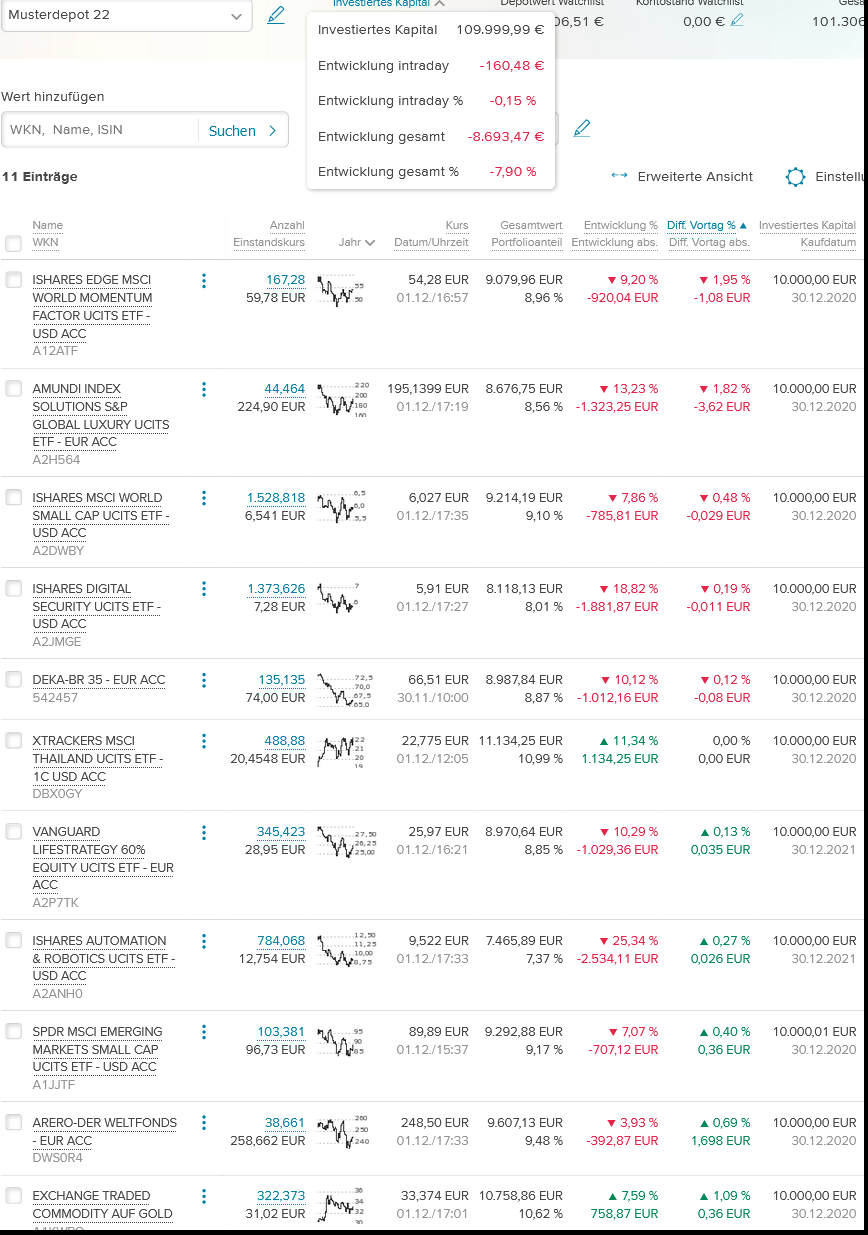Open three-dot menu for Arero-Der Weltfonds
The width and height of the screenshot is (868, 1235).
(x=204, y=1123)
